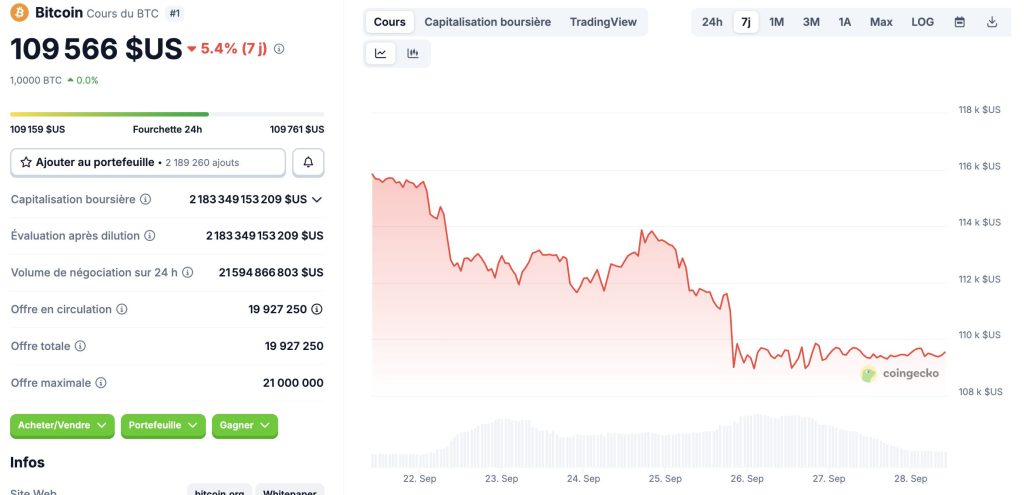Switch to line chart view icon

coord(381,54)
